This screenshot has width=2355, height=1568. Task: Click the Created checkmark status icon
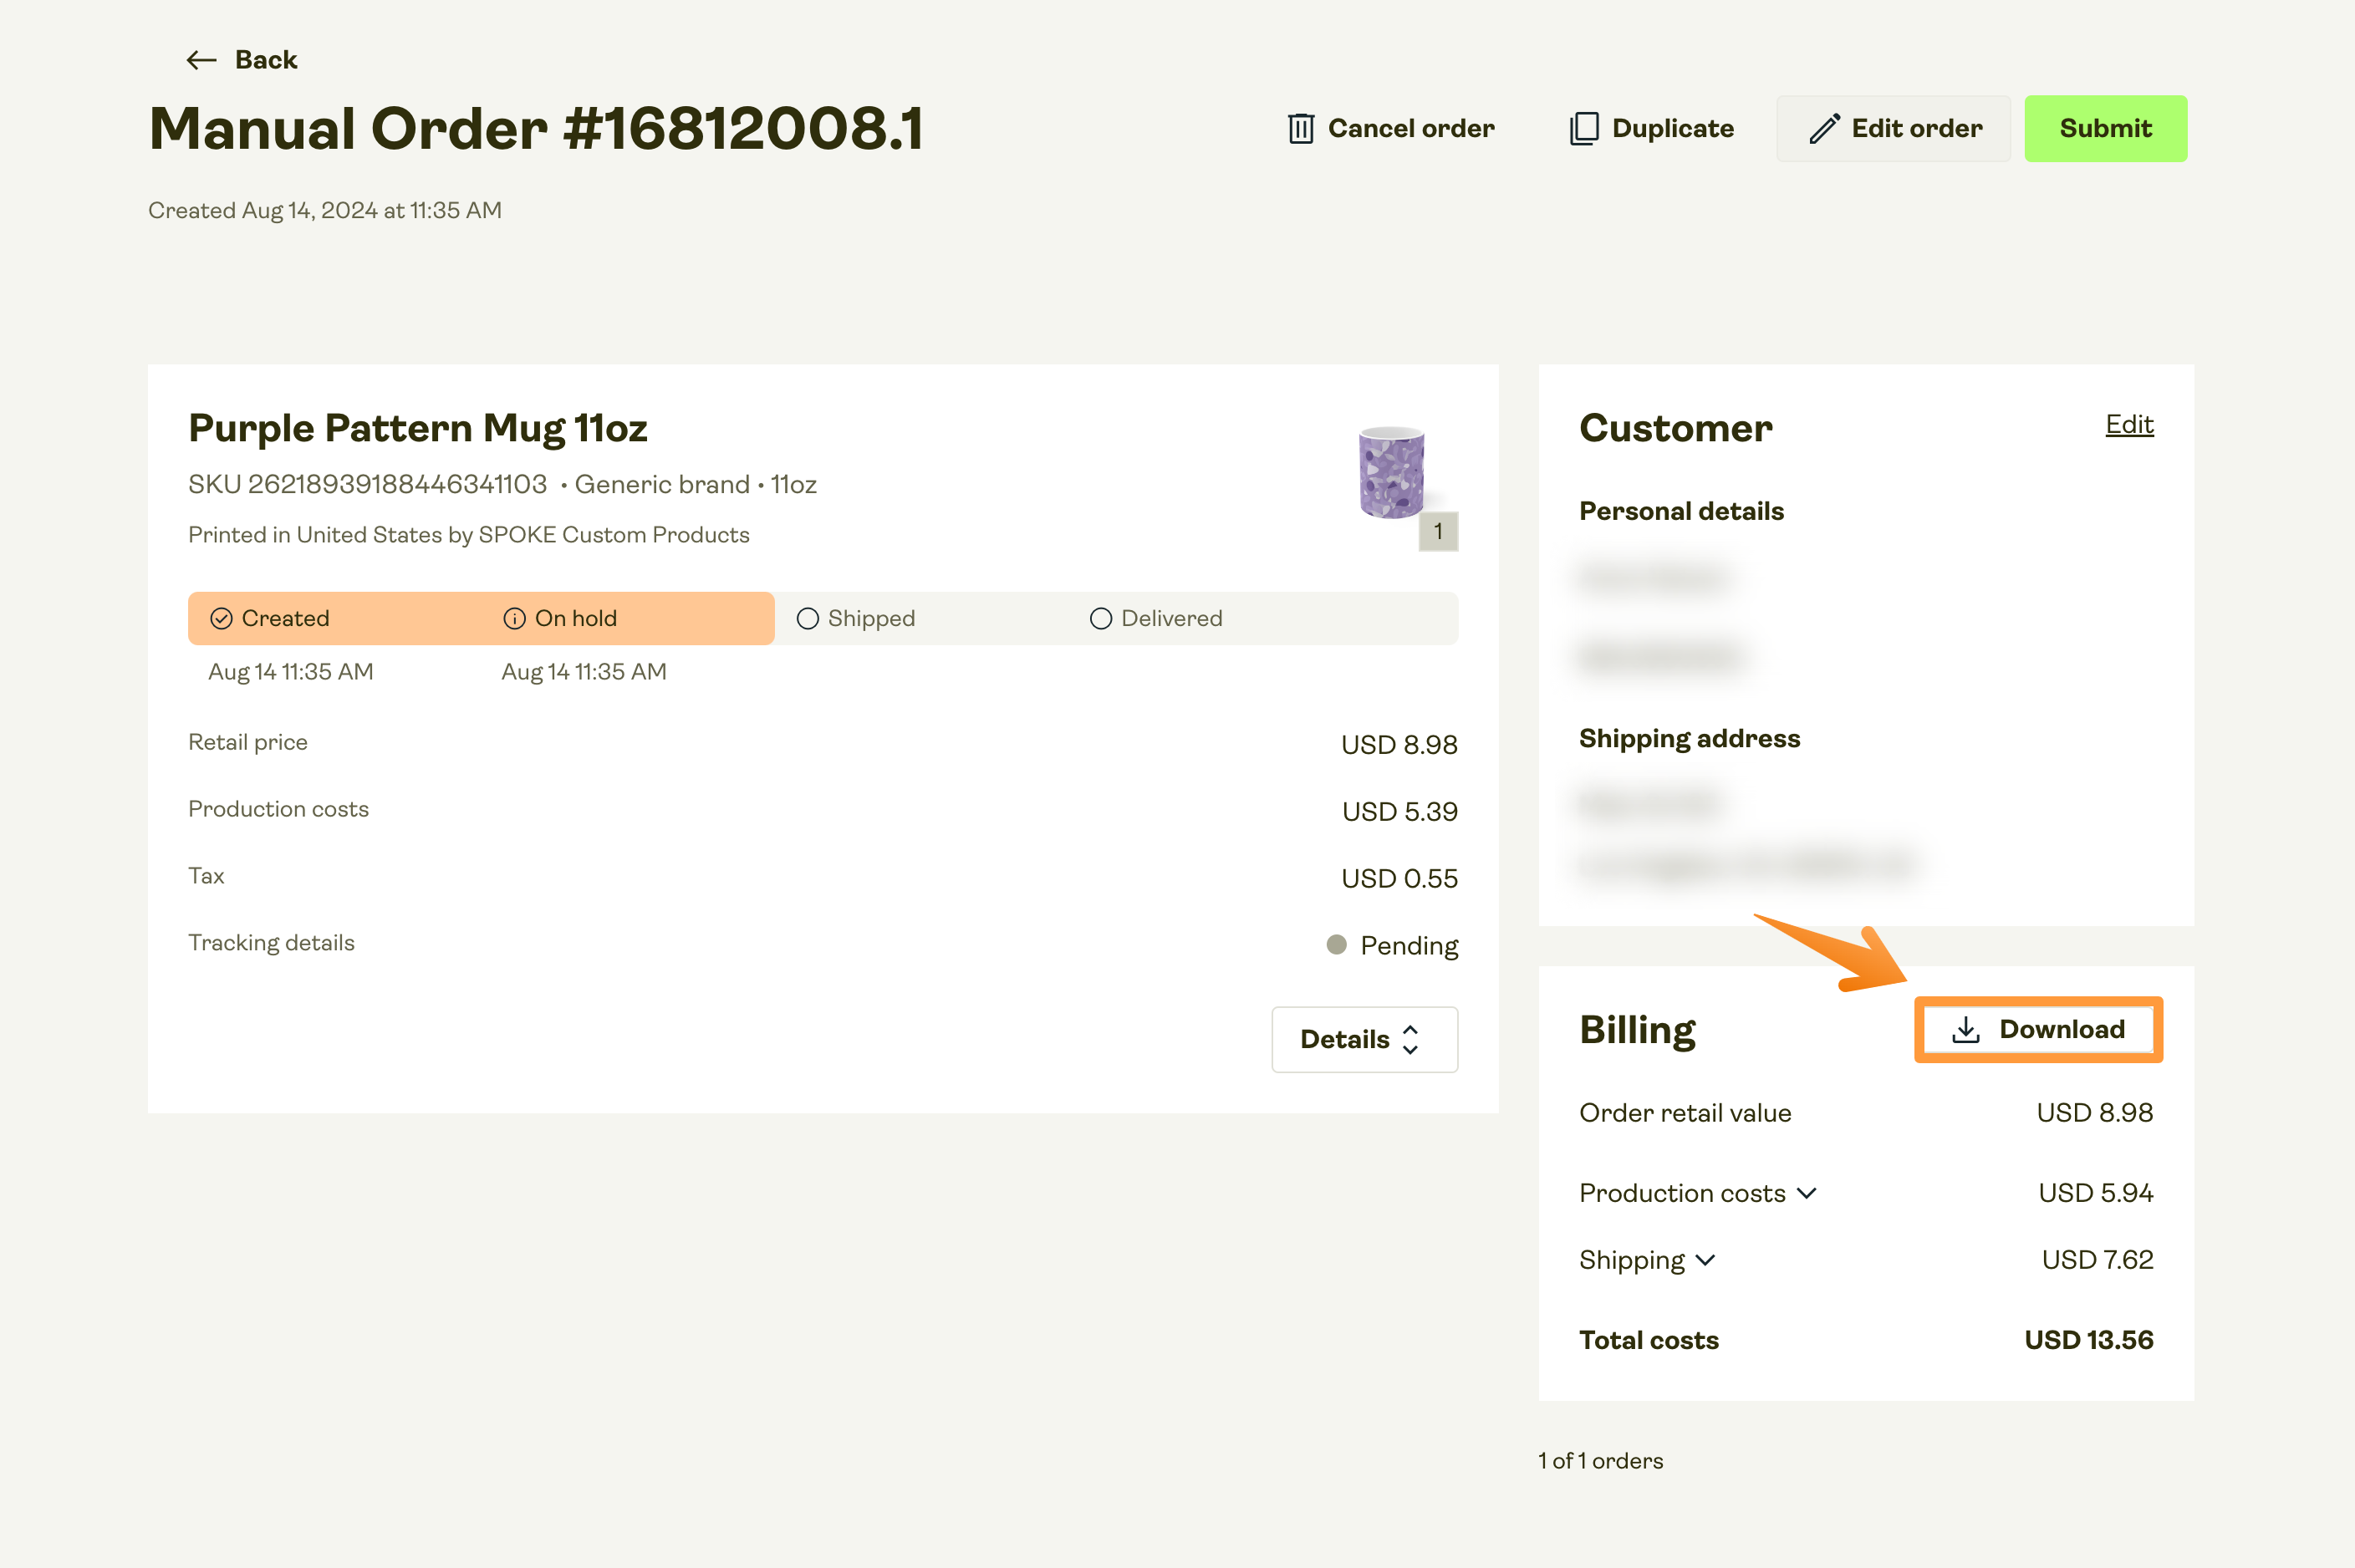point(221,619)
